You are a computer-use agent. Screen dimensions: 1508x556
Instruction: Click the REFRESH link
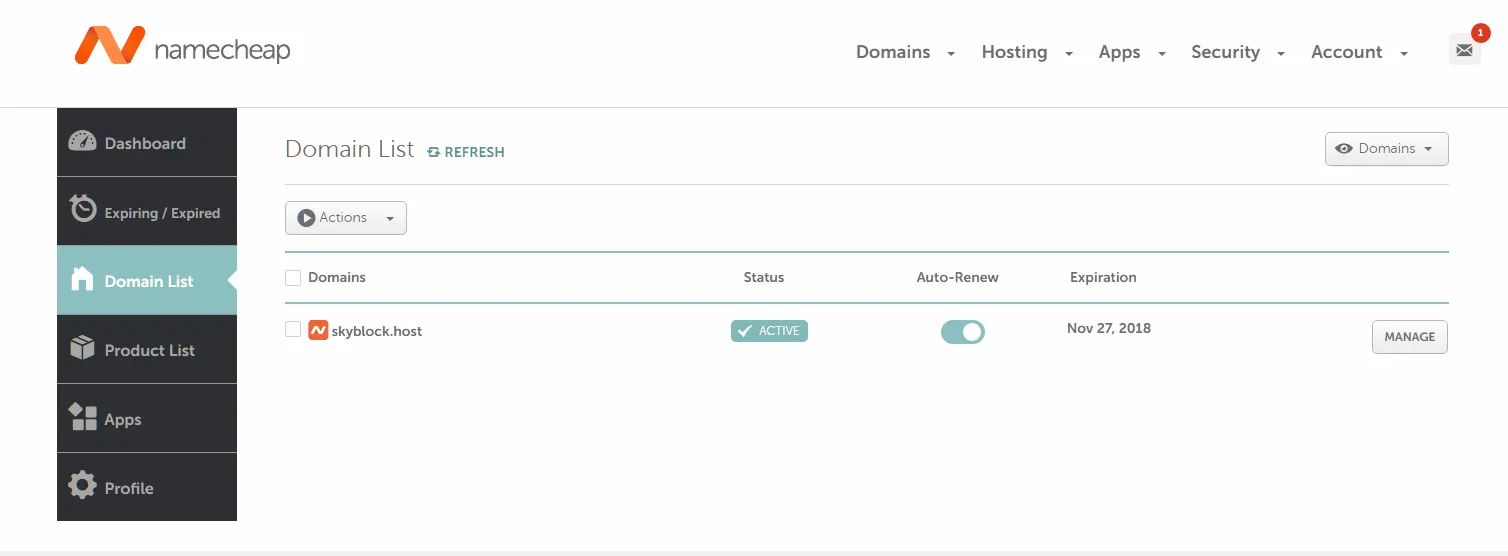tap(466, 152)
